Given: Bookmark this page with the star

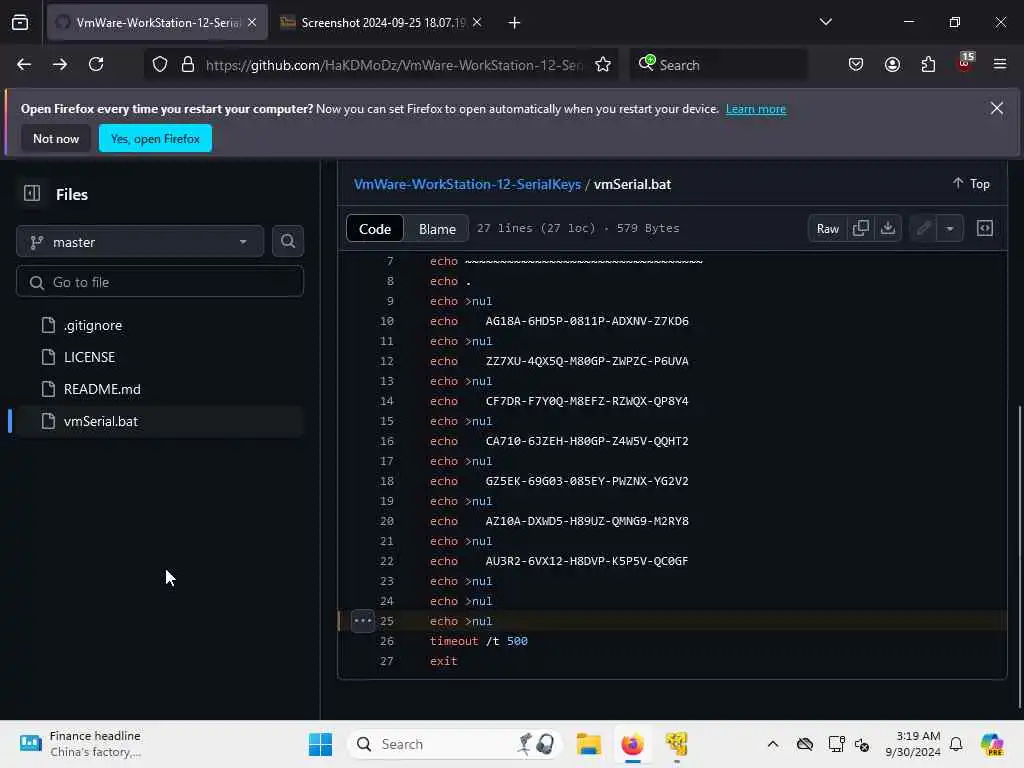Looking at the screenshot, I should click(x=603, y=65).
